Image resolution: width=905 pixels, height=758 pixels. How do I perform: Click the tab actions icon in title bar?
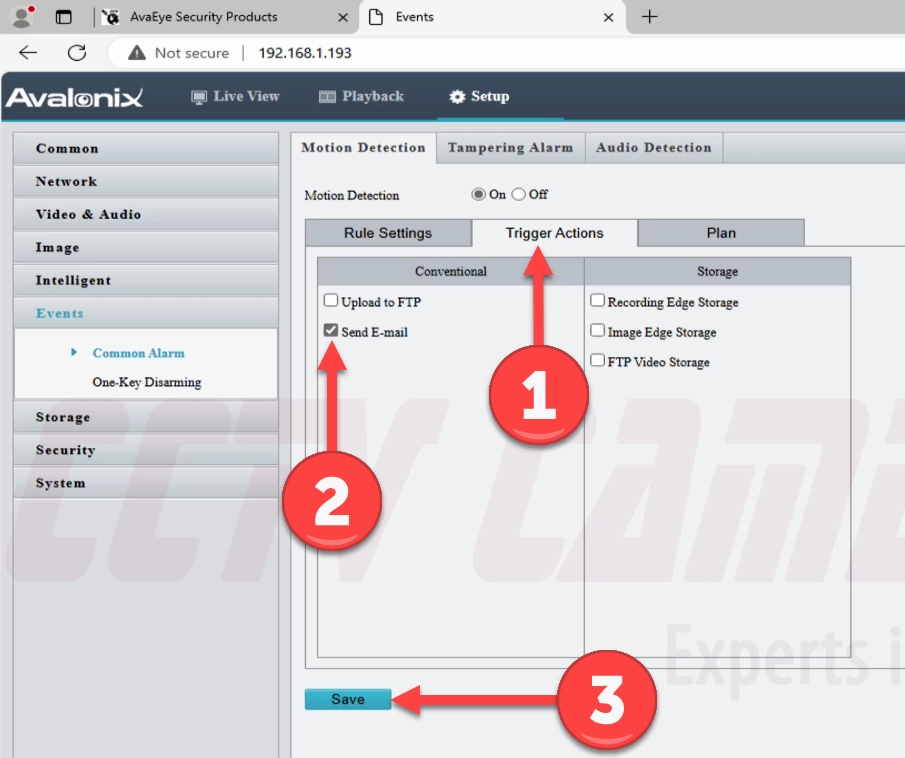pyautogui.click(x=64, y=17)
